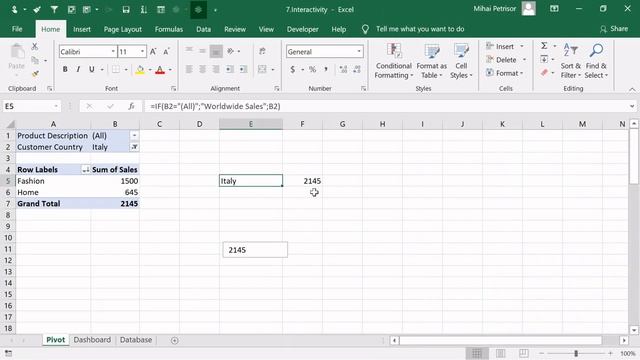This screenshot has height=360, width=640.
Task: Open Row Labels sort dropdown
Action: click(85, 169)
